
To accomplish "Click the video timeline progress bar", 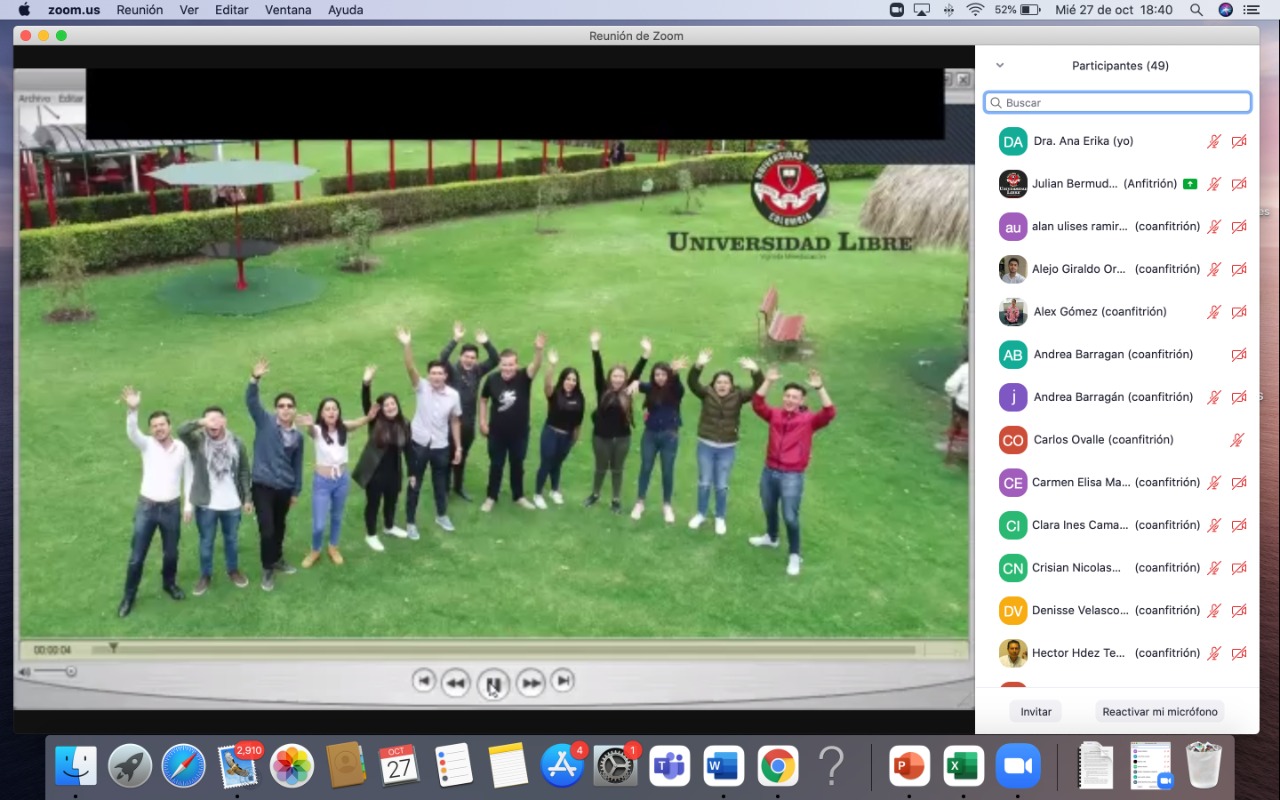I will point(502,650).
